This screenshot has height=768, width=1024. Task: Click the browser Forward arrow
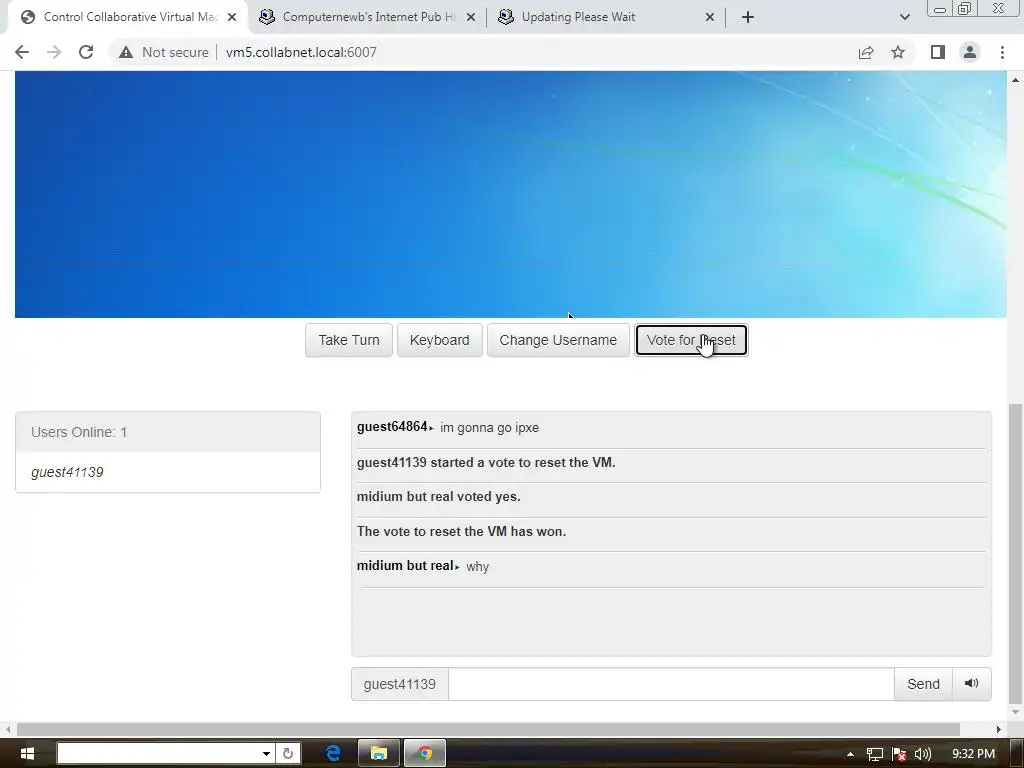tap(54, 52)
